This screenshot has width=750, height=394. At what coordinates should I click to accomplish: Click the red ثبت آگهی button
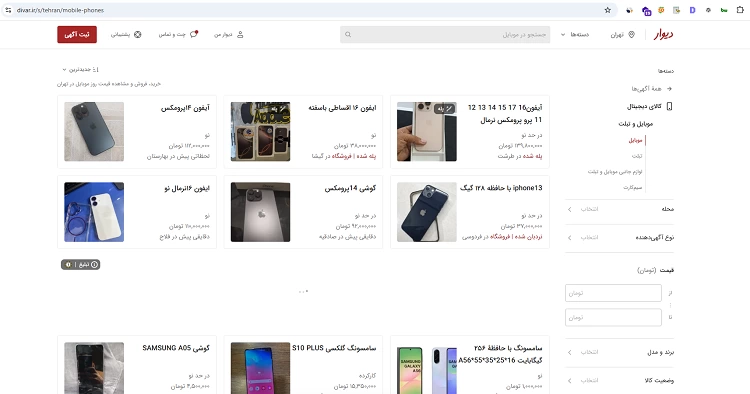point(77,34)
